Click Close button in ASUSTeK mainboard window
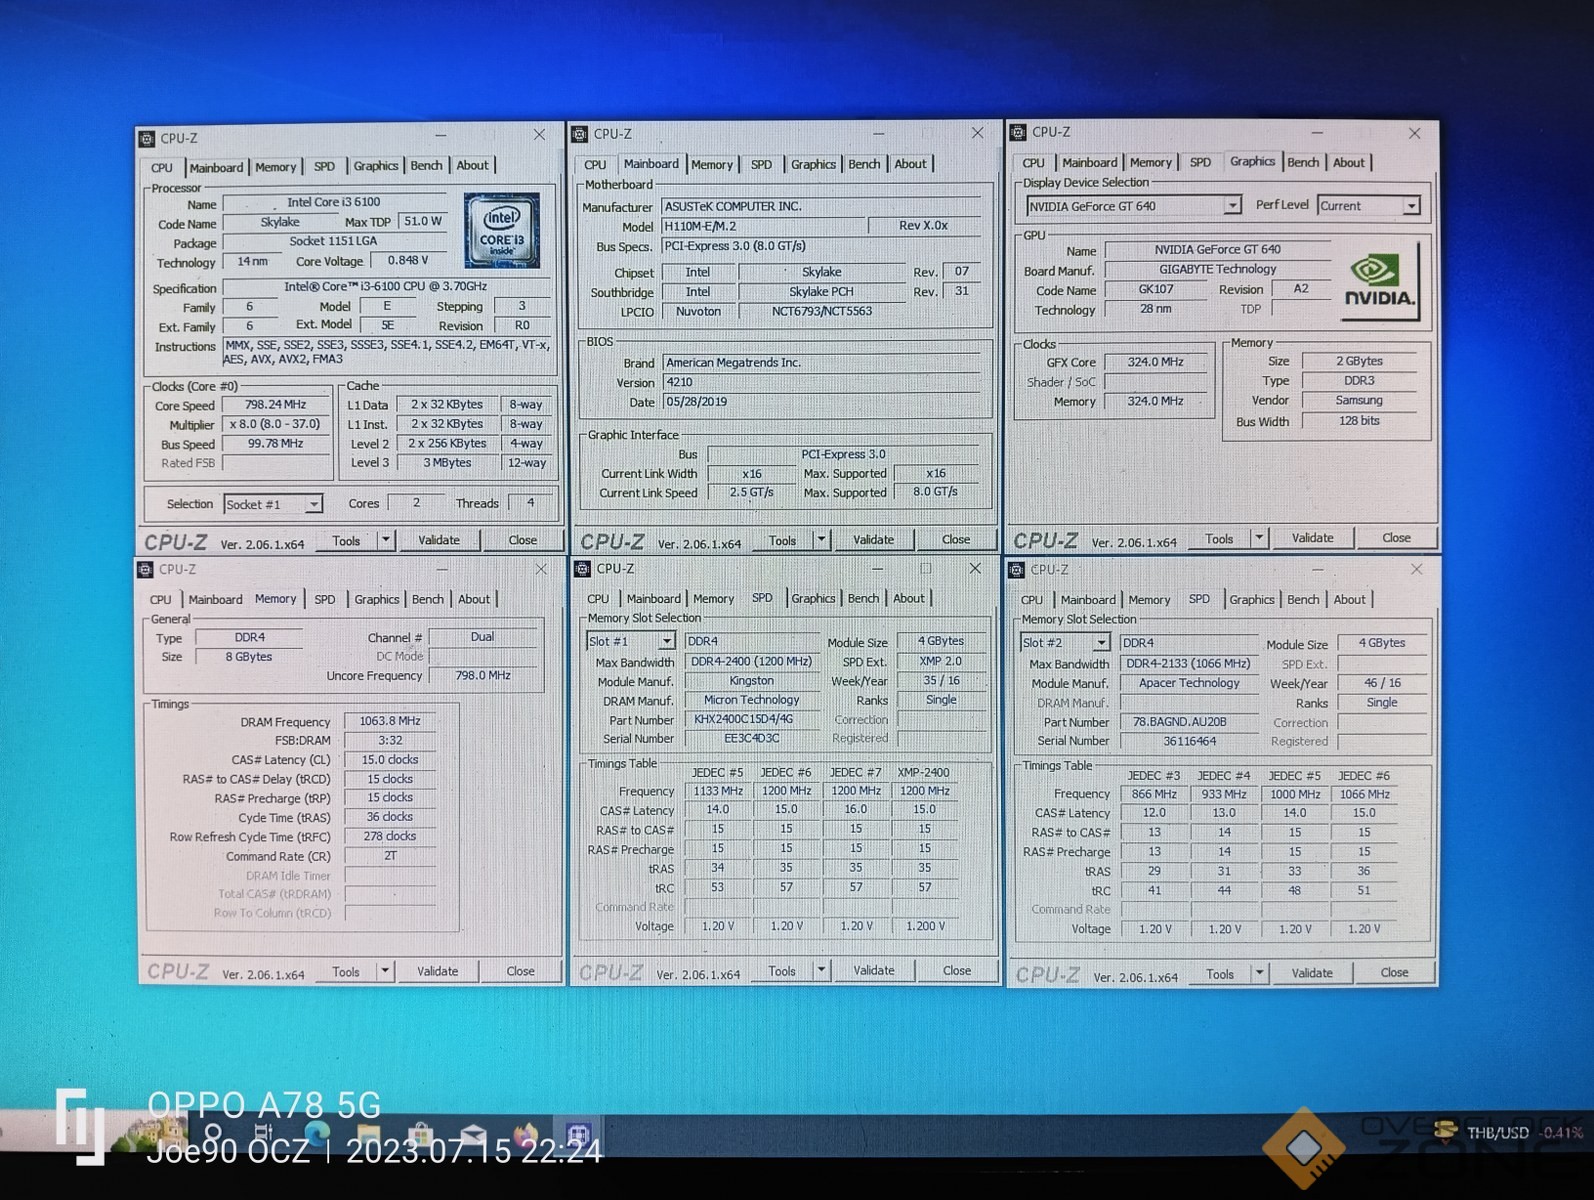1594x1200 pixels. click(956, 540)
